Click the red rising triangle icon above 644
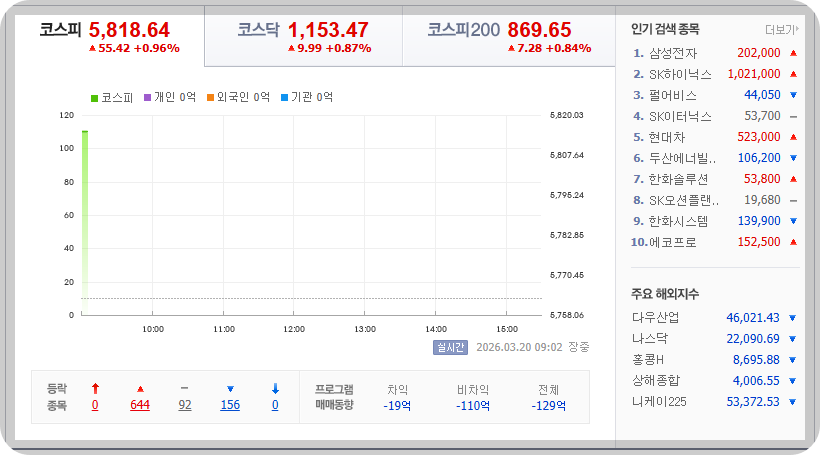Image resolution: width=820 pixels, height=455 pixels. 140,389
